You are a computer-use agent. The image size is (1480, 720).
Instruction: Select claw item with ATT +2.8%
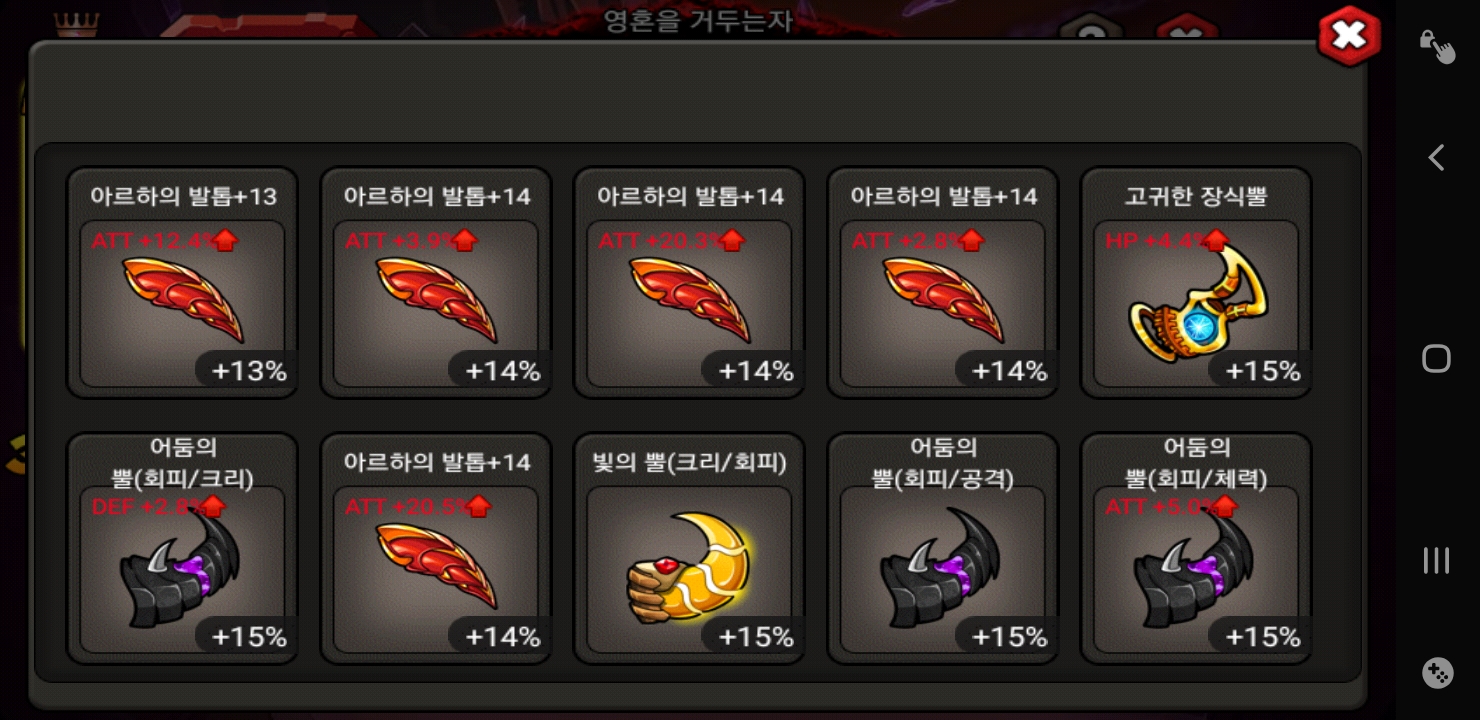943,283
